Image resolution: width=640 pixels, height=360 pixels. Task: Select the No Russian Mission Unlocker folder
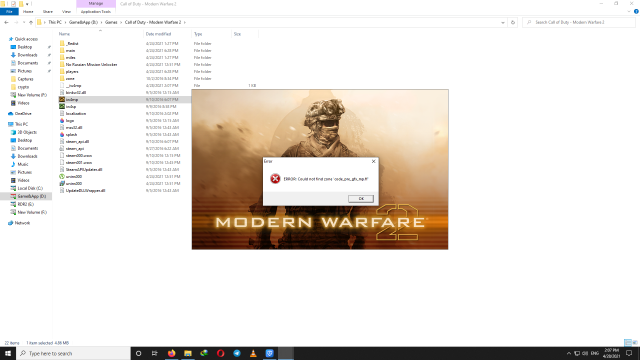pyautogui.click(x=91, y=64)
